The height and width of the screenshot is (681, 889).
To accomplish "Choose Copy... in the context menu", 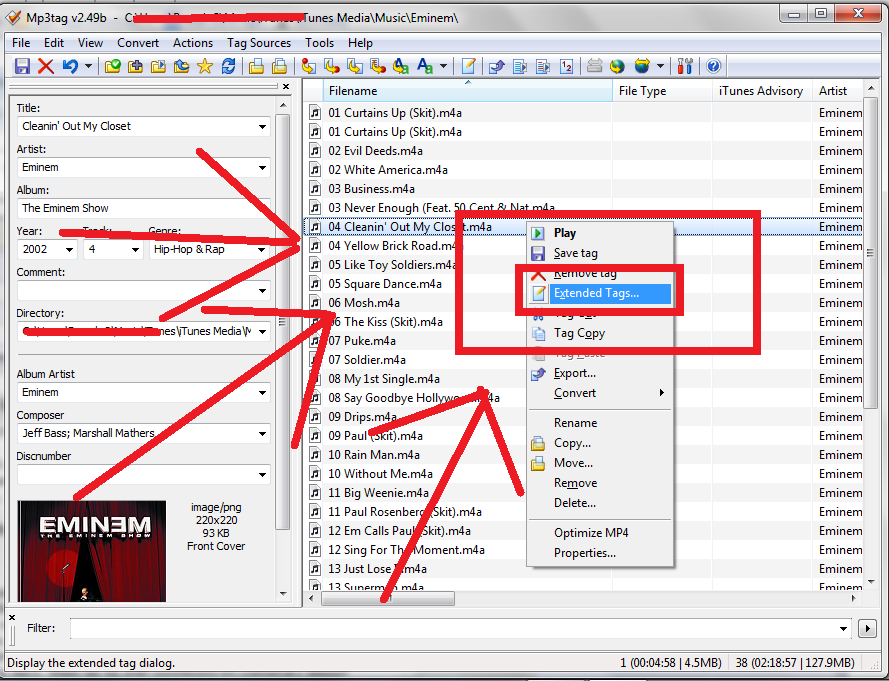I will tap(600, 443).
